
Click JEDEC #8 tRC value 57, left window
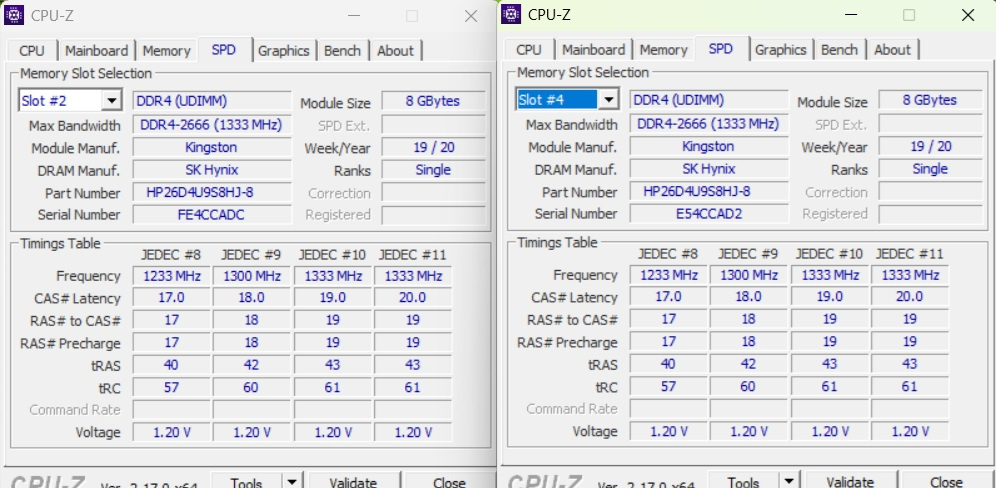[172, 387]
